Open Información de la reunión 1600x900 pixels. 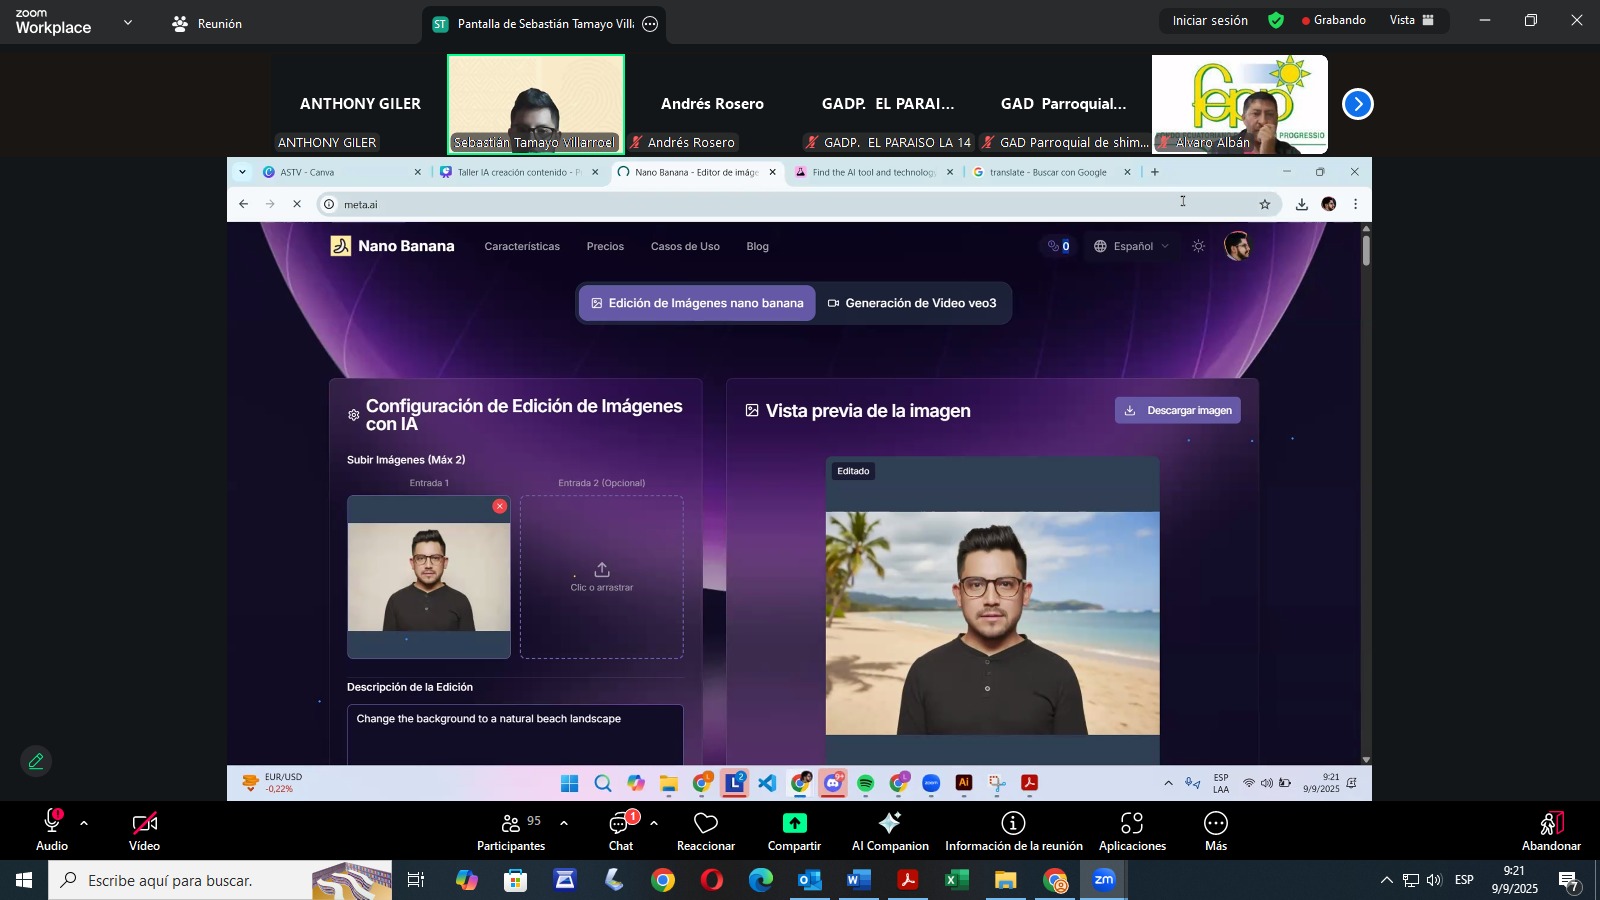[1013, 823]
